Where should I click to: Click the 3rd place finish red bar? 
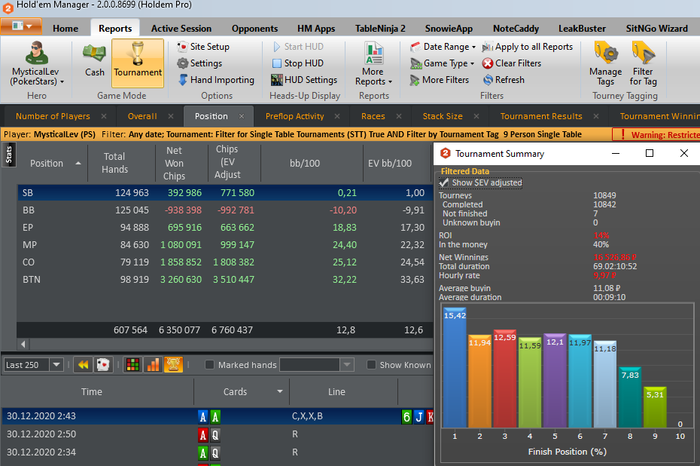505,379
